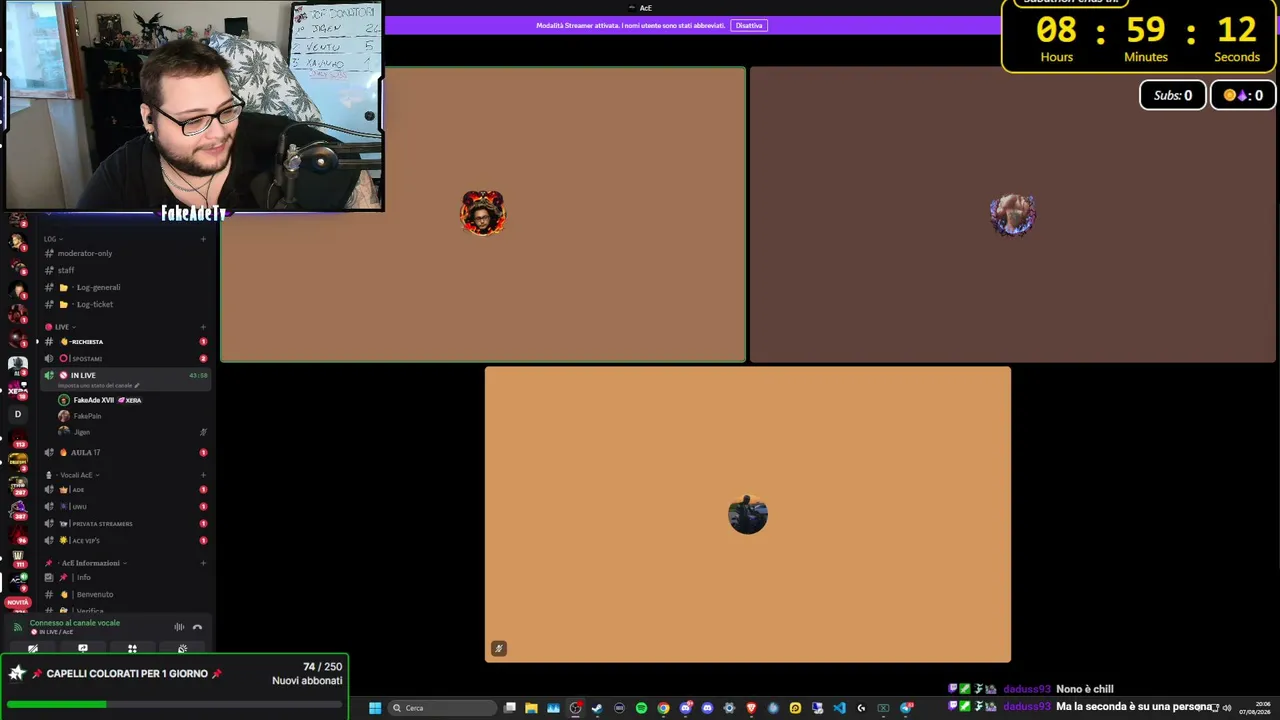Open the activities launcher button
This screenshot has height=720, width=1280.
coord(132,648)
